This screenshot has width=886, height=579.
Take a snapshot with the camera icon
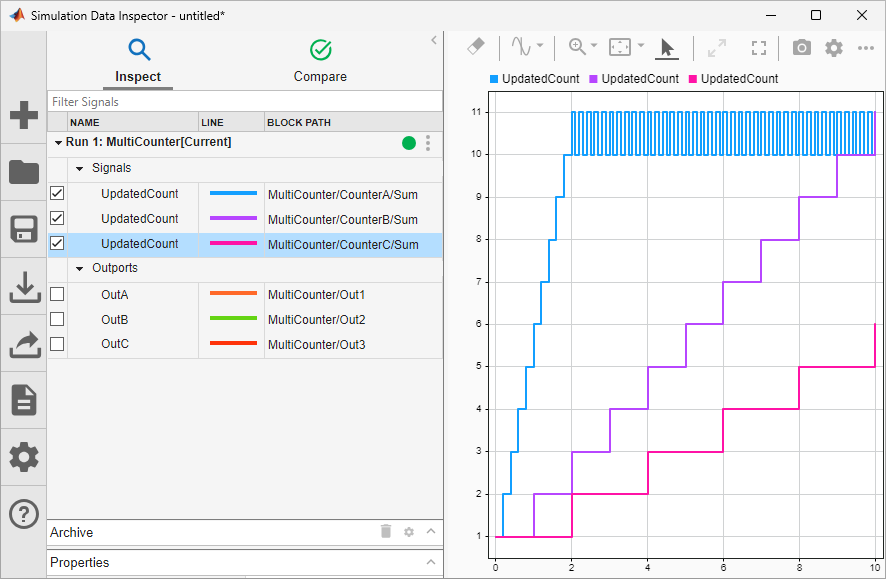[x=801, y=47]
